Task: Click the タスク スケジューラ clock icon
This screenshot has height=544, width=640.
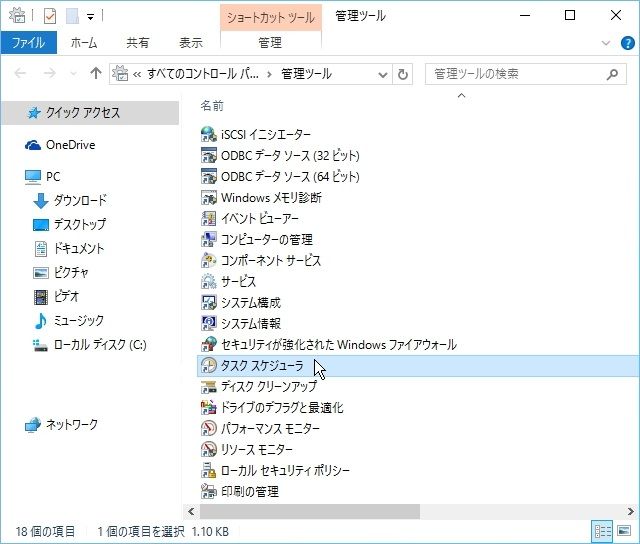Action: tap(209, 366)
